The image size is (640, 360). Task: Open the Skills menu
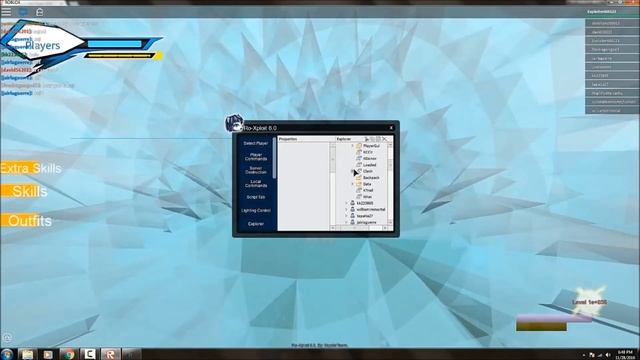pos(24,191)
